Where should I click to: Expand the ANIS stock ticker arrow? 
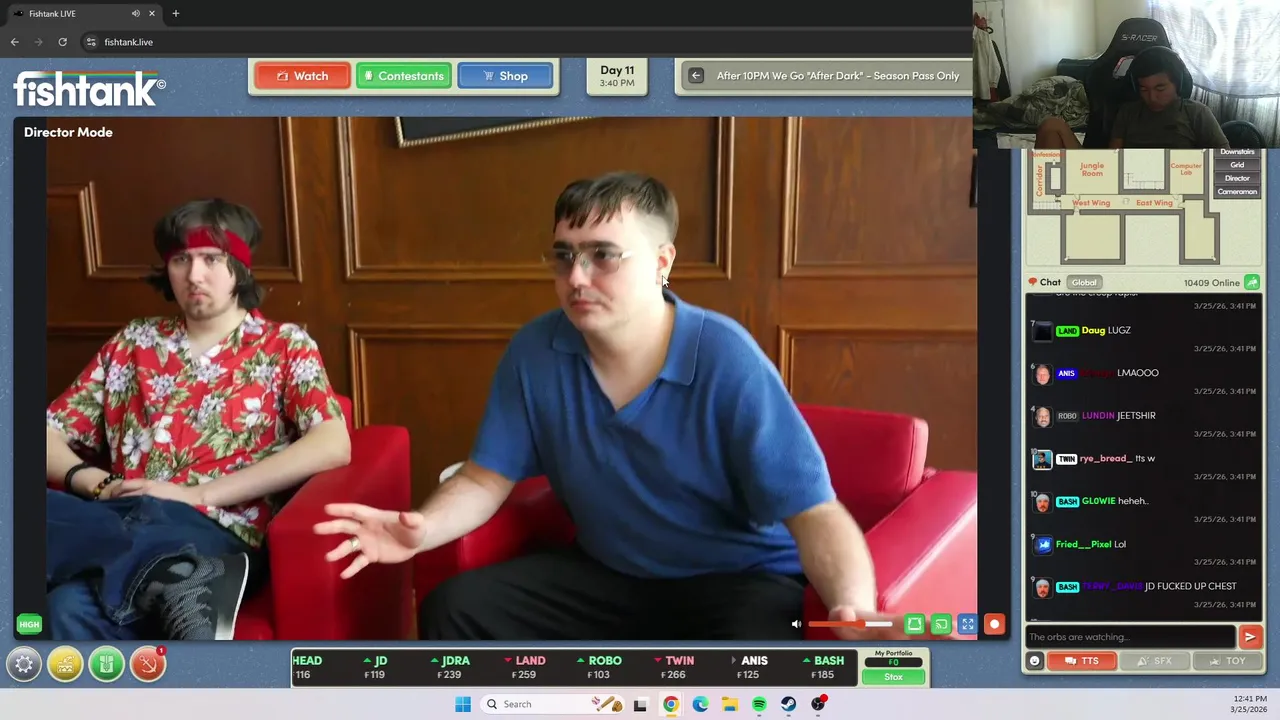734,661
